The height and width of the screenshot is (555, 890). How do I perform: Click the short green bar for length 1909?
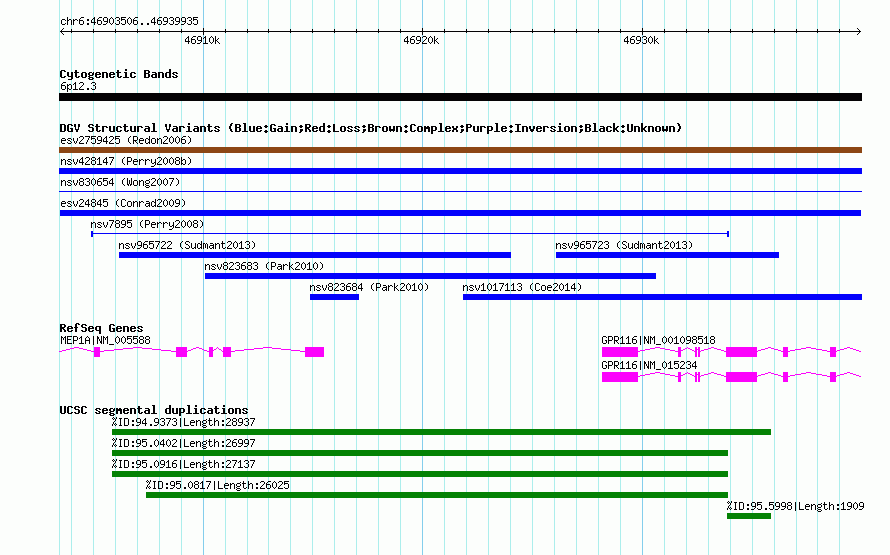point(749,516)
